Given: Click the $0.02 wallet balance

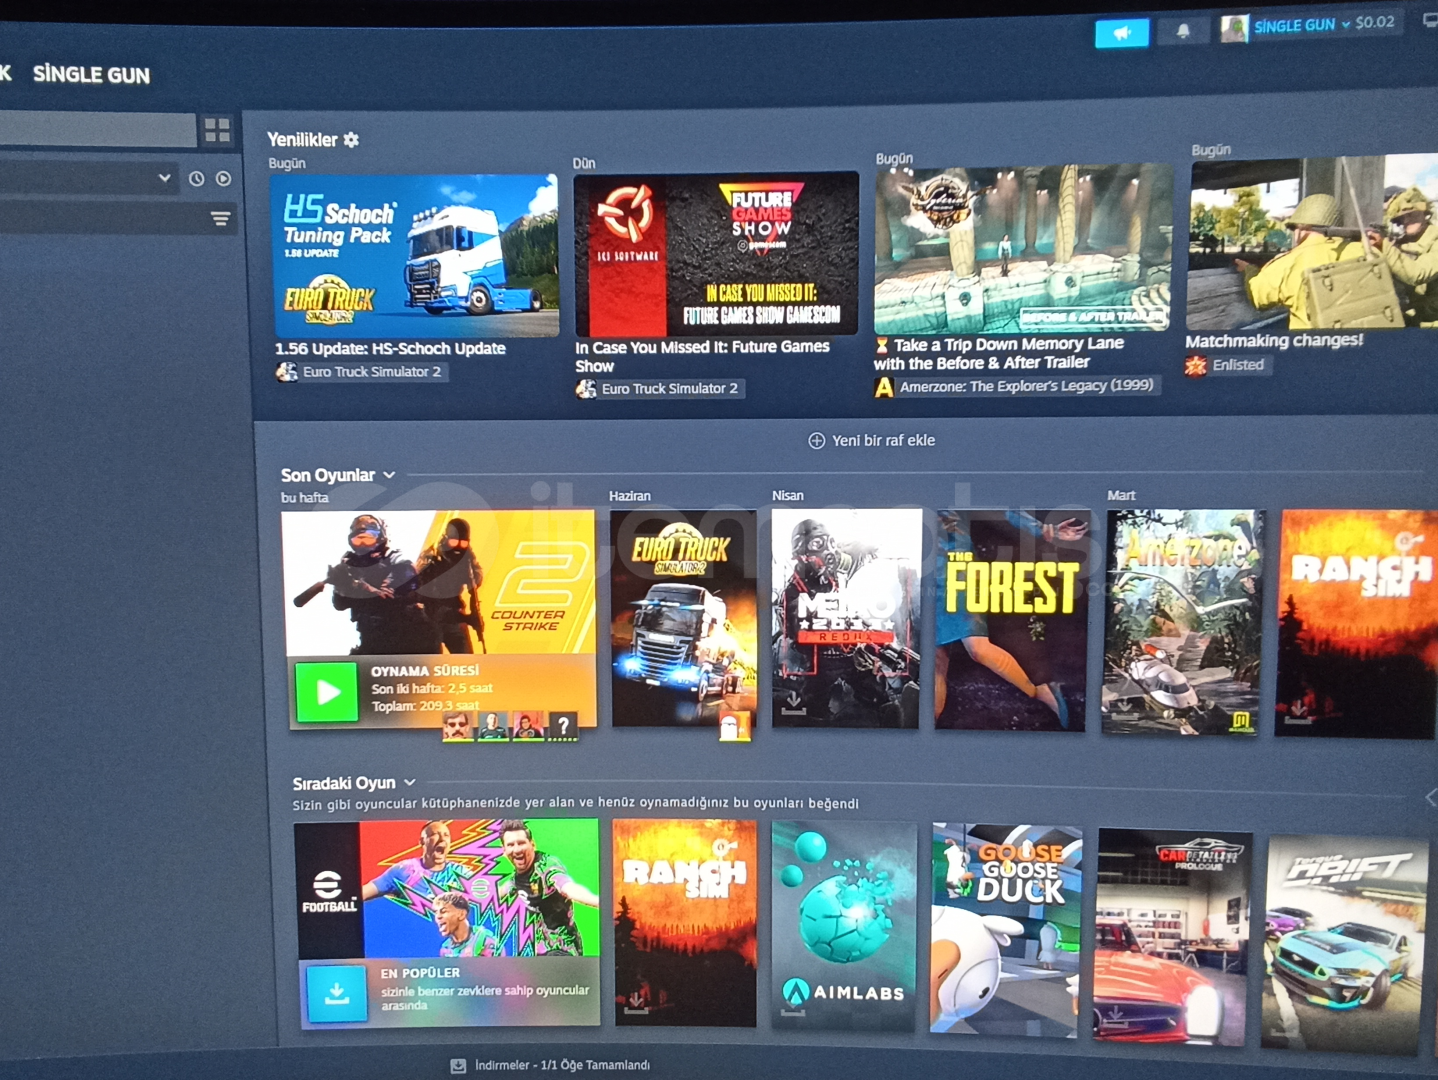Looking at the screenshot, I should click(x=1375, y=22).
